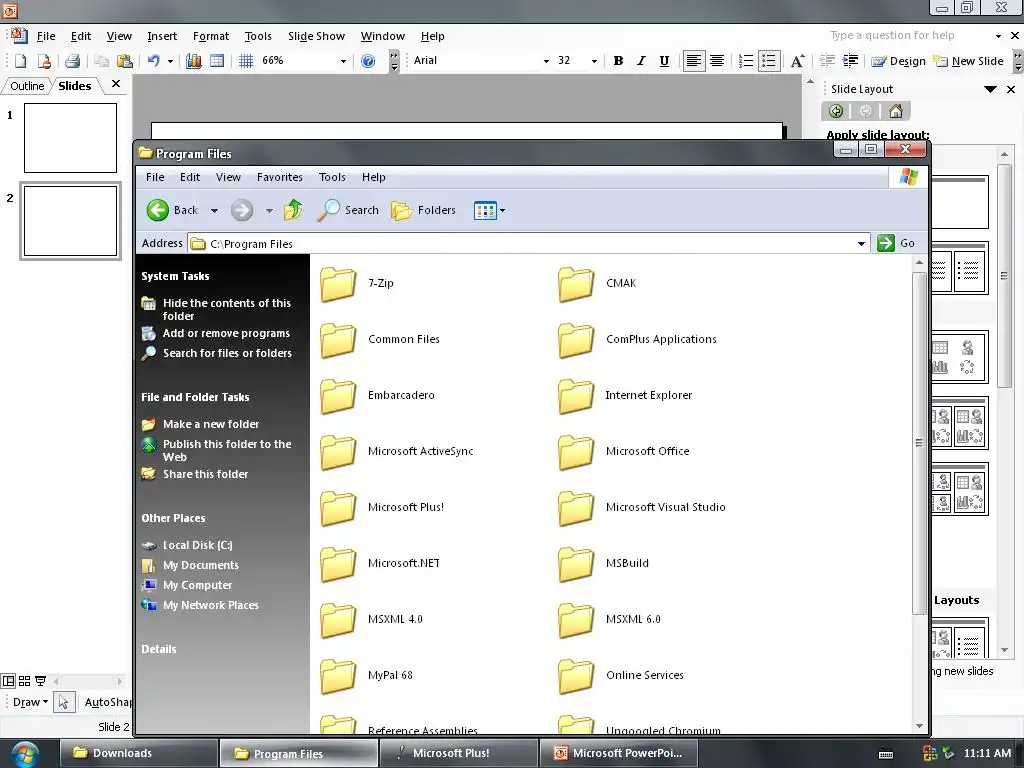Click the Search button in Explorer
The width and height of the screenshot is (1024, 768).
click(348, 210)
